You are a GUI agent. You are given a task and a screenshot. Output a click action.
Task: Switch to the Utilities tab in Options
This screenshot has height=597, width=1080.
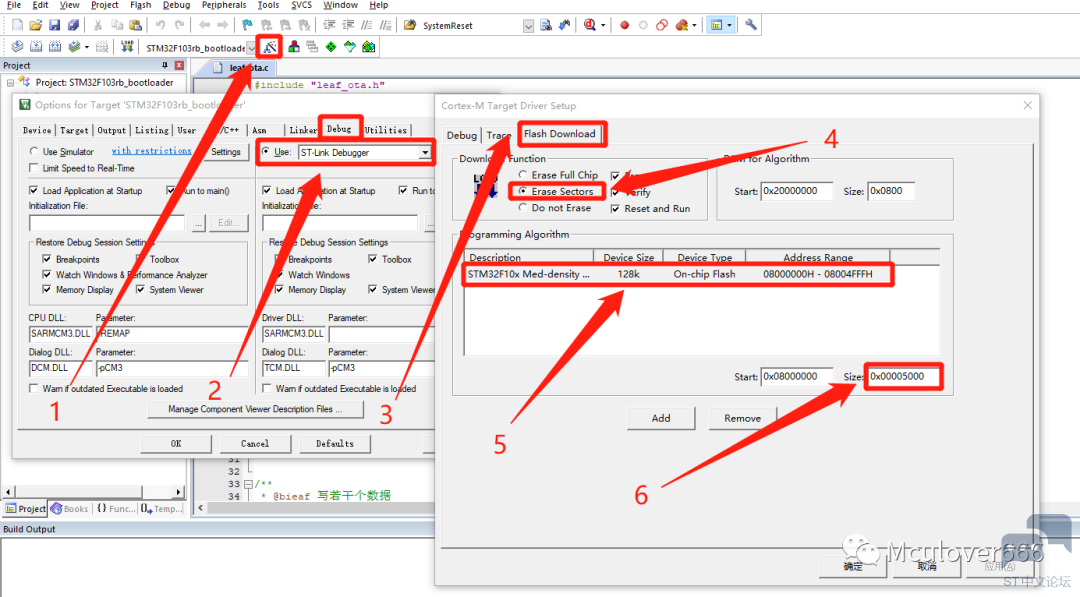point(386,130)
